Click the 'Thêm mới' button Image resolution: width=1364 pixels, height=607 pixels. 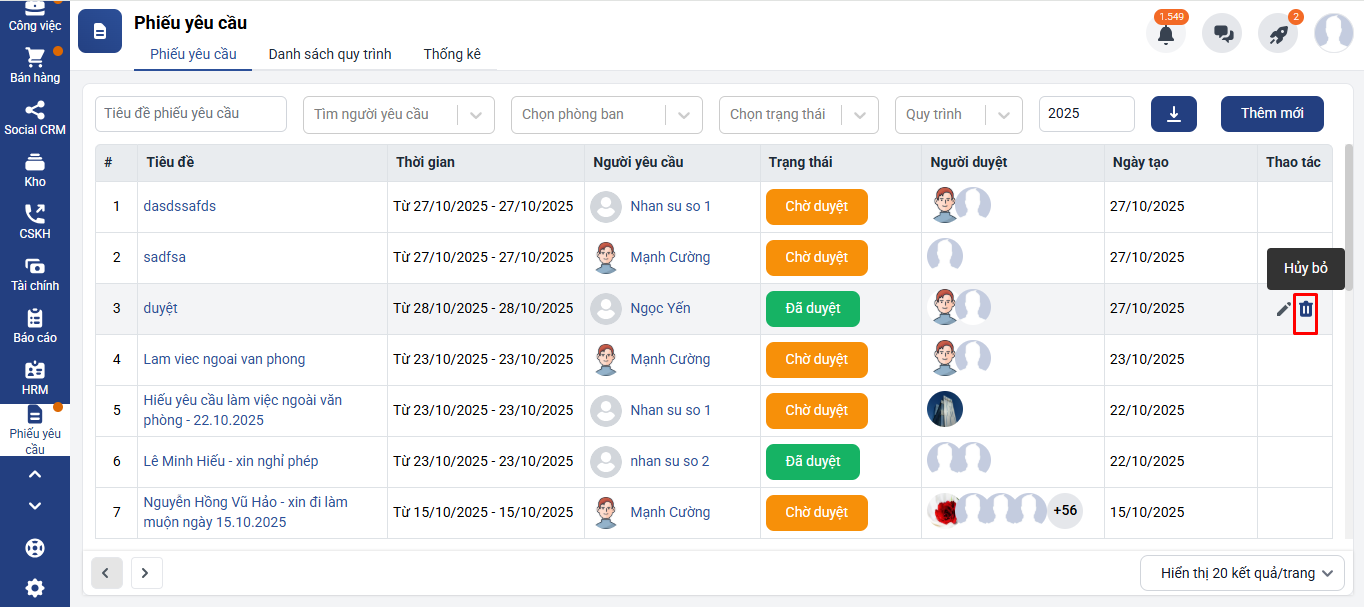click(x=1272, y=114)
